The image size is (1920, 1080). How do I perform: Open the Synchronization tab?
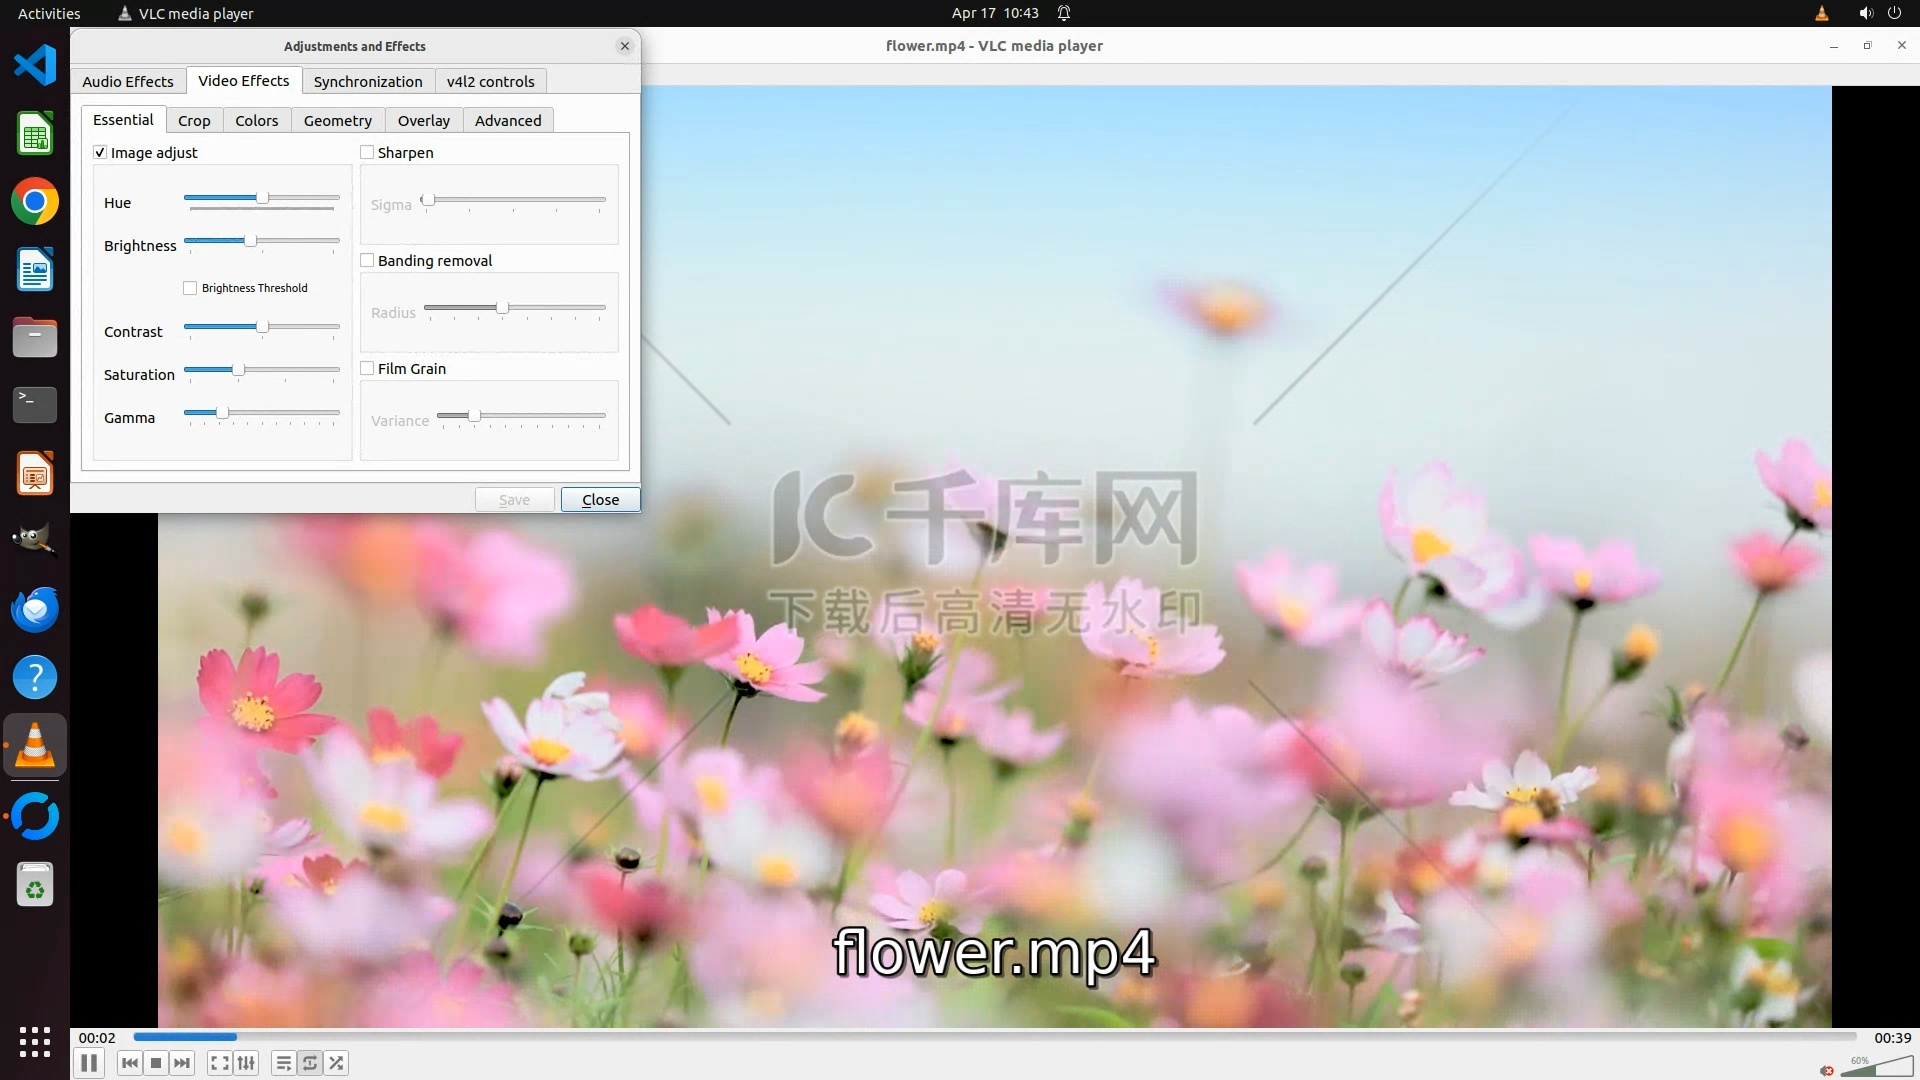[x=367, y=81]
